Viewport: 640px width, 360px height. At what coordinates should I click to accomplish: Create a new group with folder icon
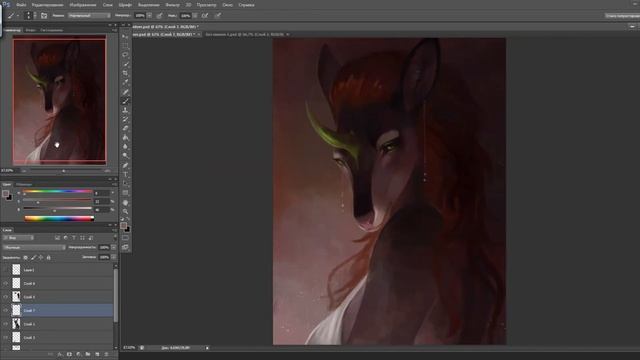(88, 354)
